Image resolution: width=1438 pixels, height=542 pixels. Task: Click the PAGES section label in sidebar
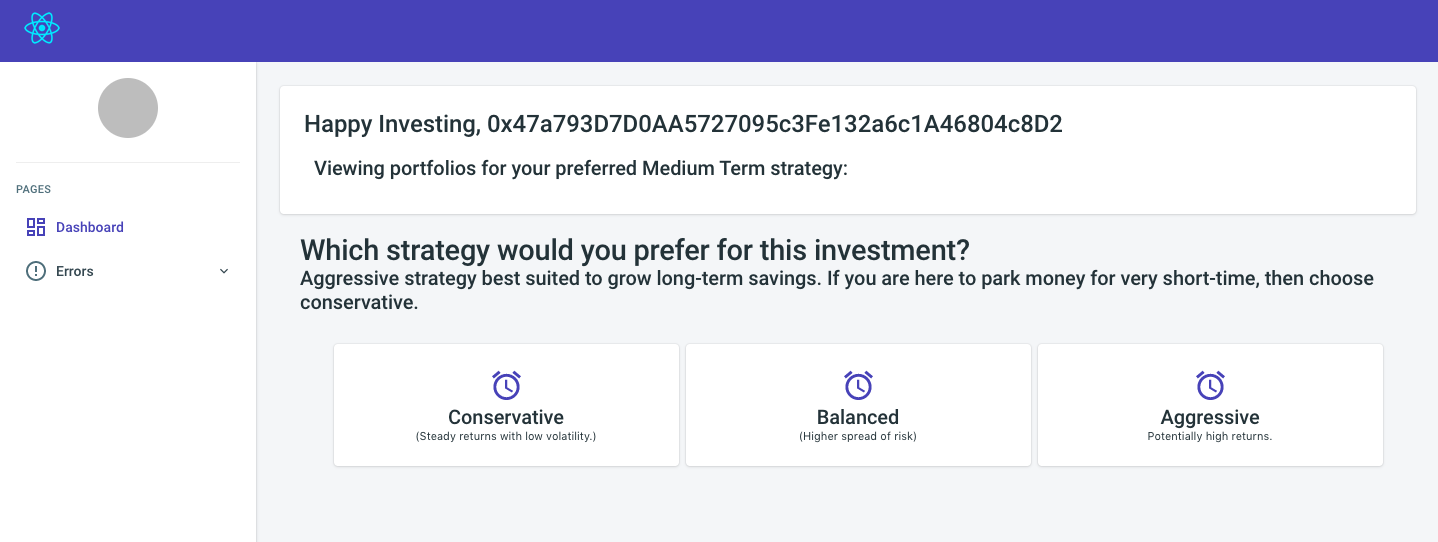click(34, 189)
